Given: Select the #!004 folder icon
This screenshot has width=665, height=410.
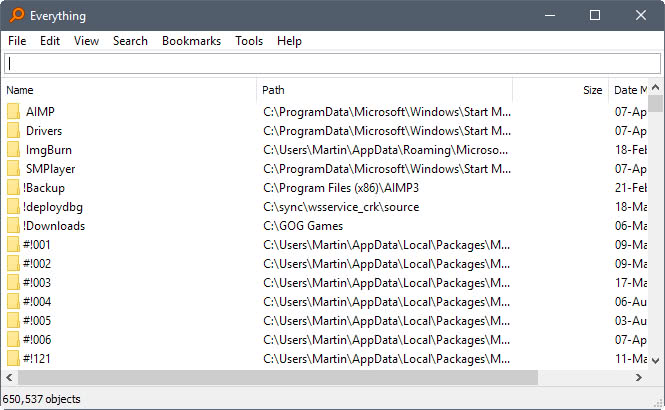Looking at the screenshot, I should [x=14, y=302].
